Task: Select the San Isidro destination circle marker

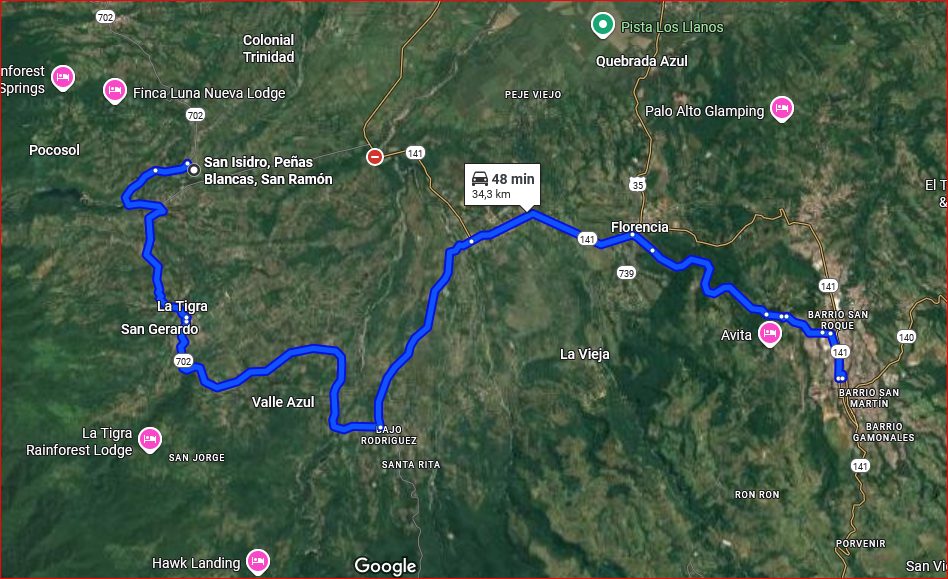Action: tap(193, 170)
